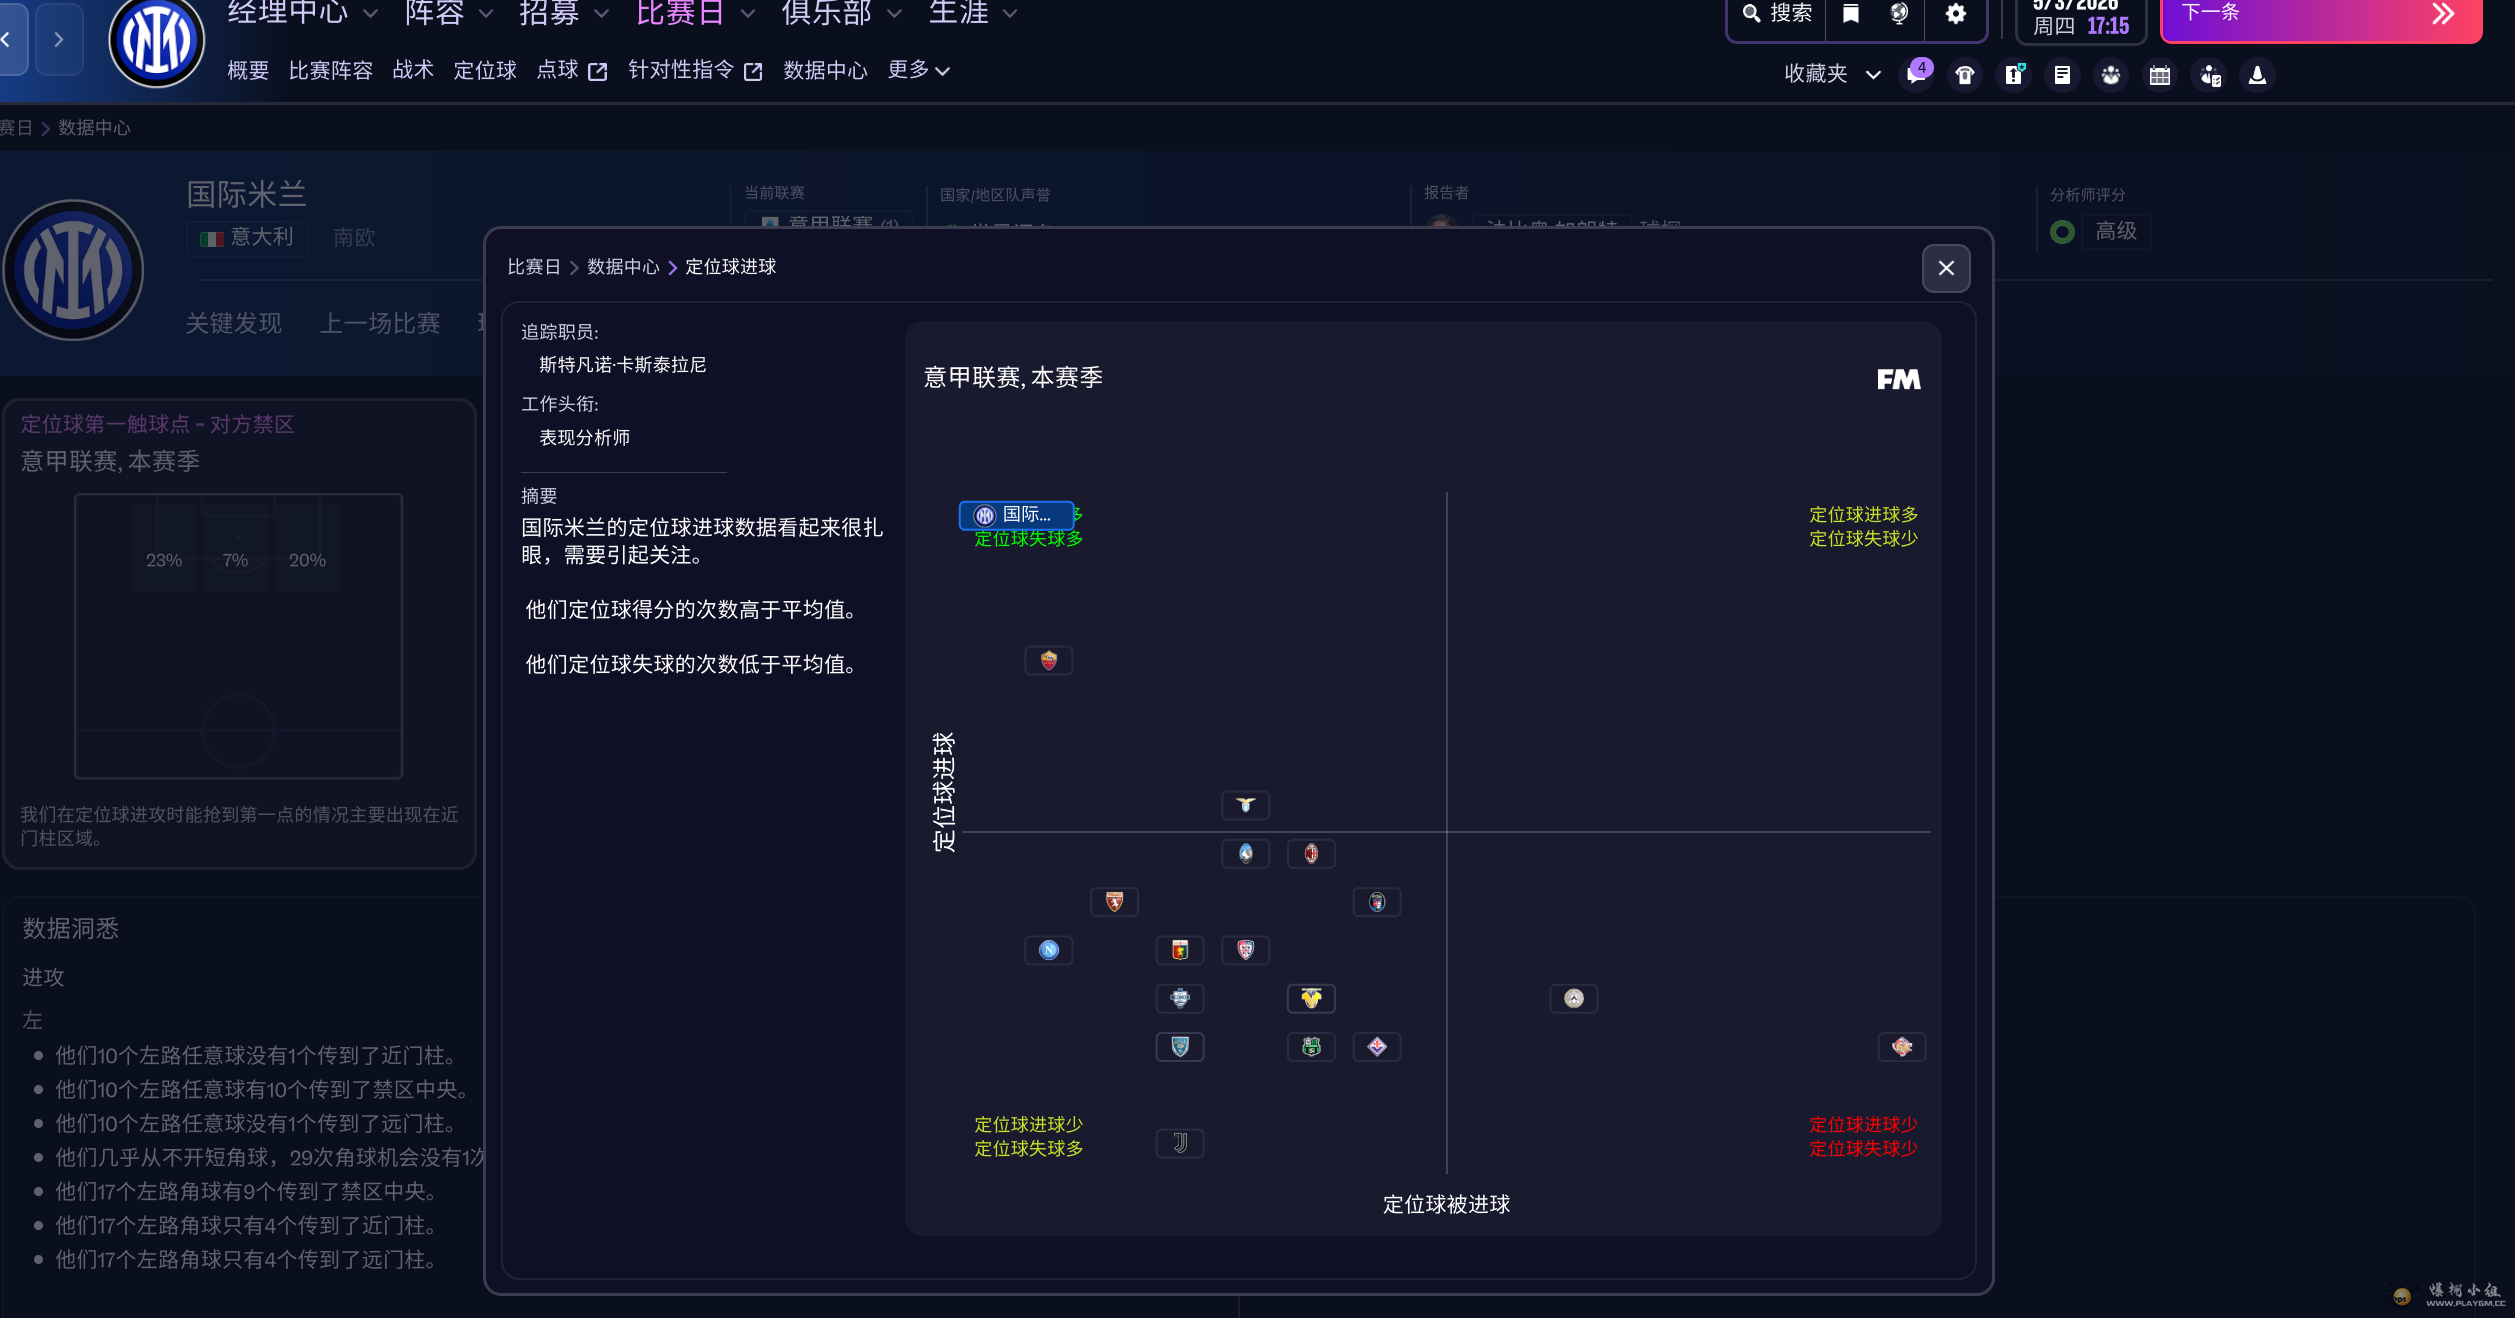Click the 数据中心 breadcrumb link in dialog
The width and height of the screenshot is (2515, 1318).
[x=622, y=267]
